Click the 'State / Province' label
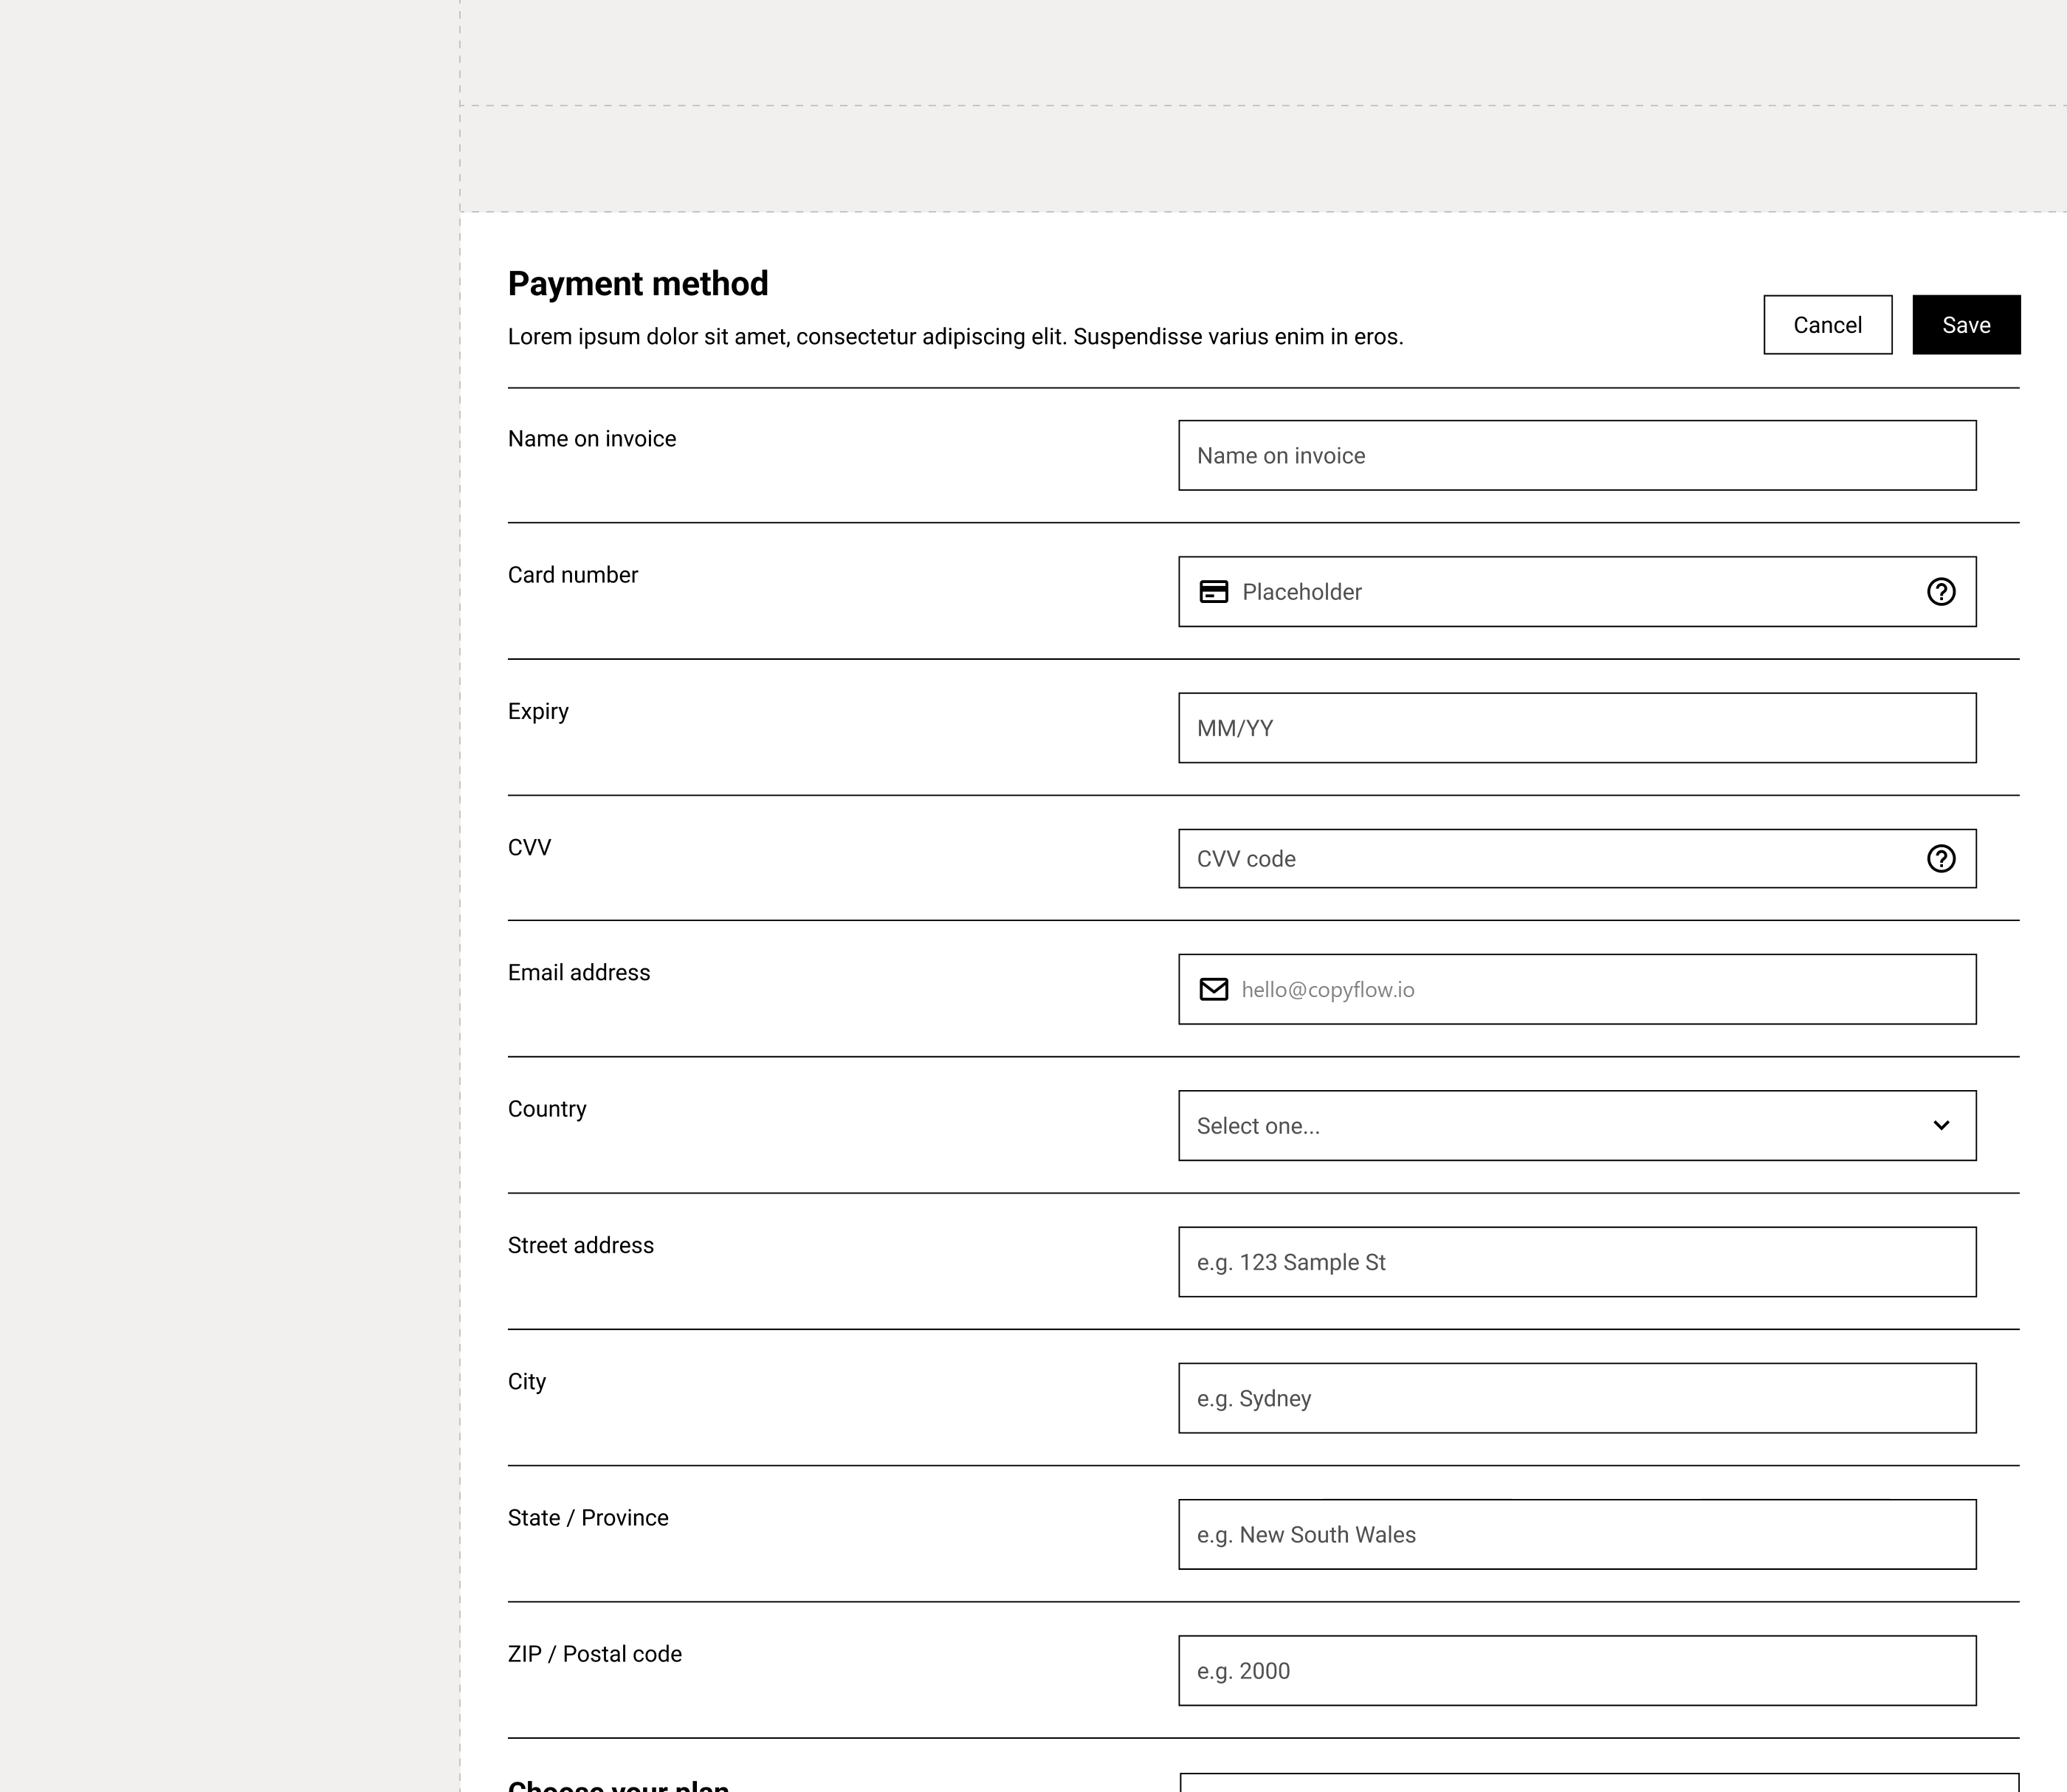Screen dimensions: 2067x1792 pos(588,1518)
